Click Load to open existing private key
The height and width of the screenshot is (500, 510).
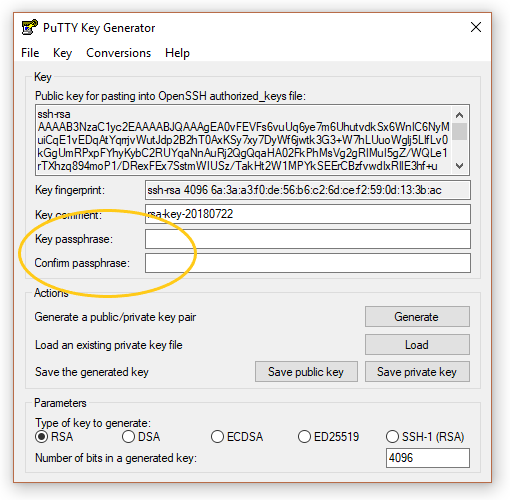(x=417, y=345)
